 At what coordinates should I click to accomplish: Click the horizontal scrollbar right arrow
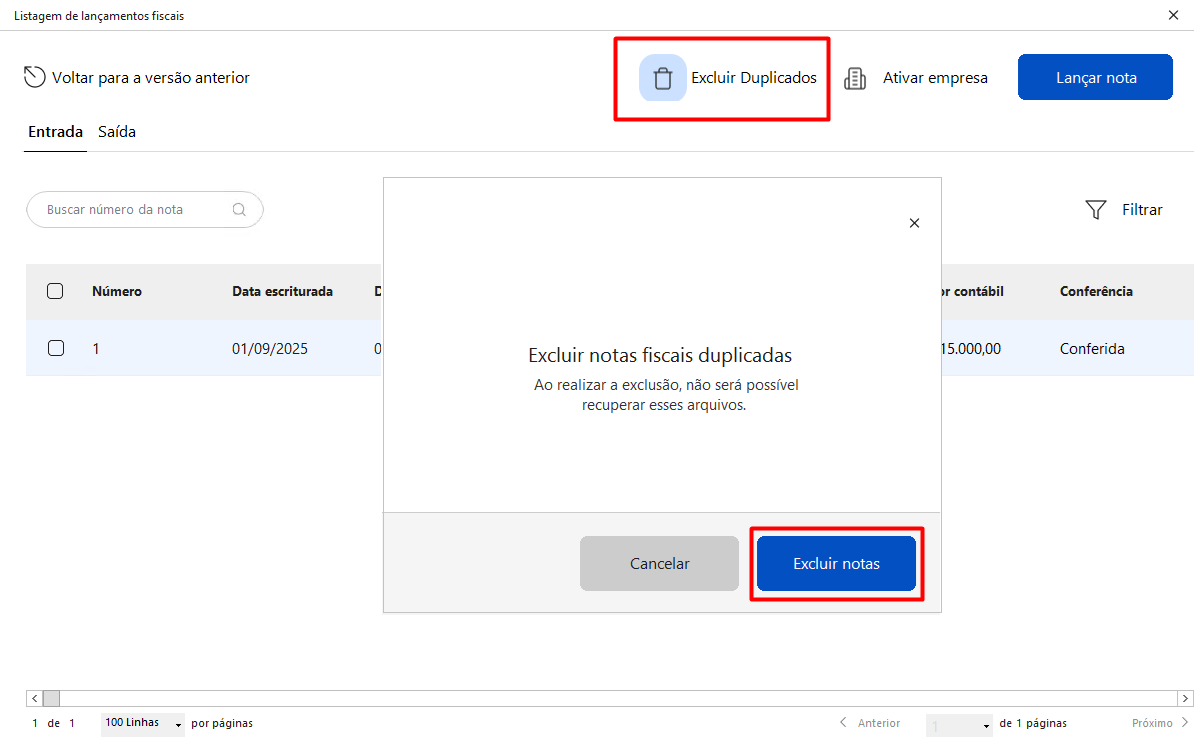[x=1185, y=698]
